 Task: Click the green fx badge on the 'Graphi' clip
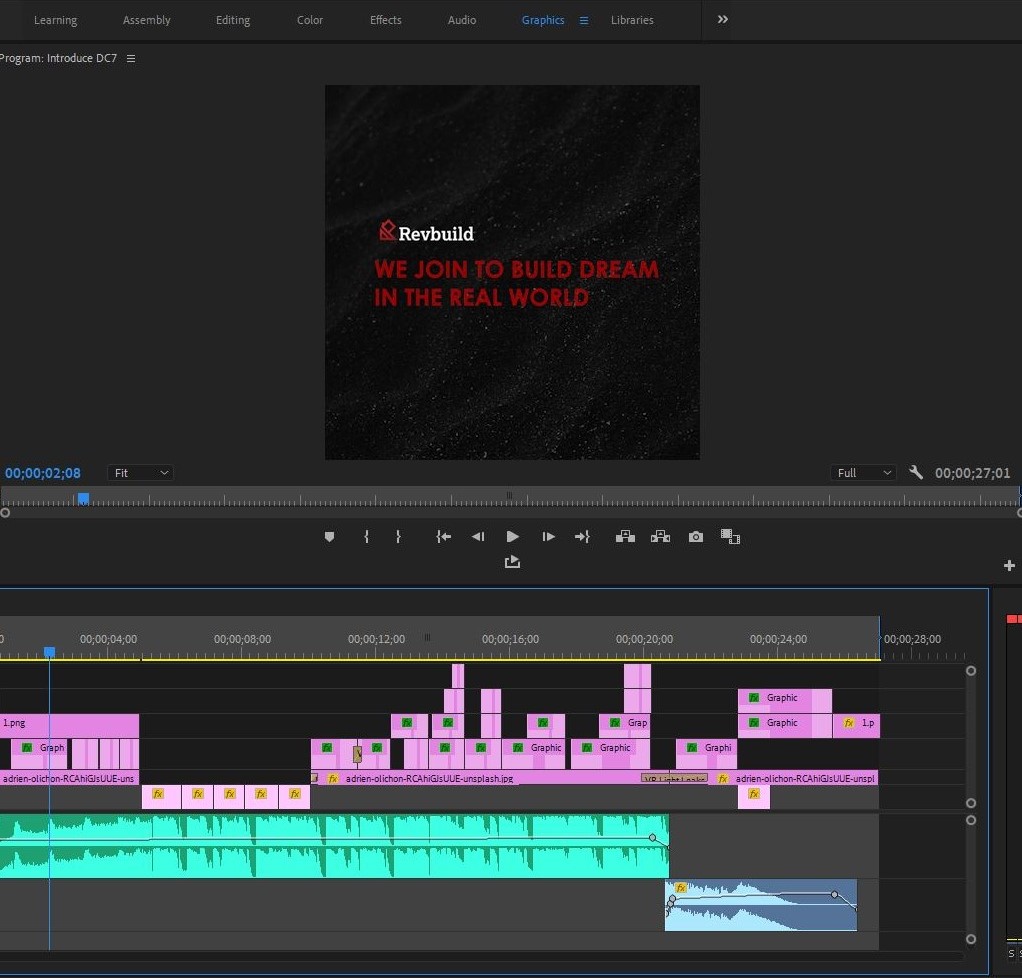coord(692,747)
